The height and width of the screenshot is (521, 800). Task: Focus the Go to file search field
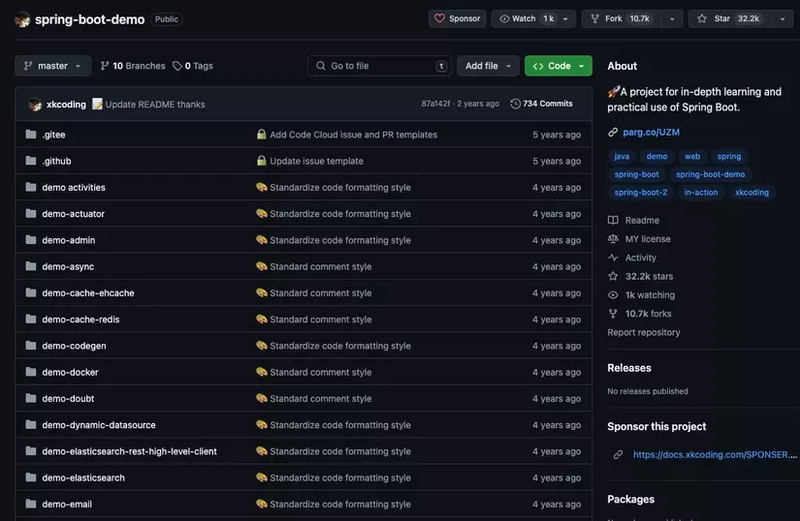pos(379,66)
